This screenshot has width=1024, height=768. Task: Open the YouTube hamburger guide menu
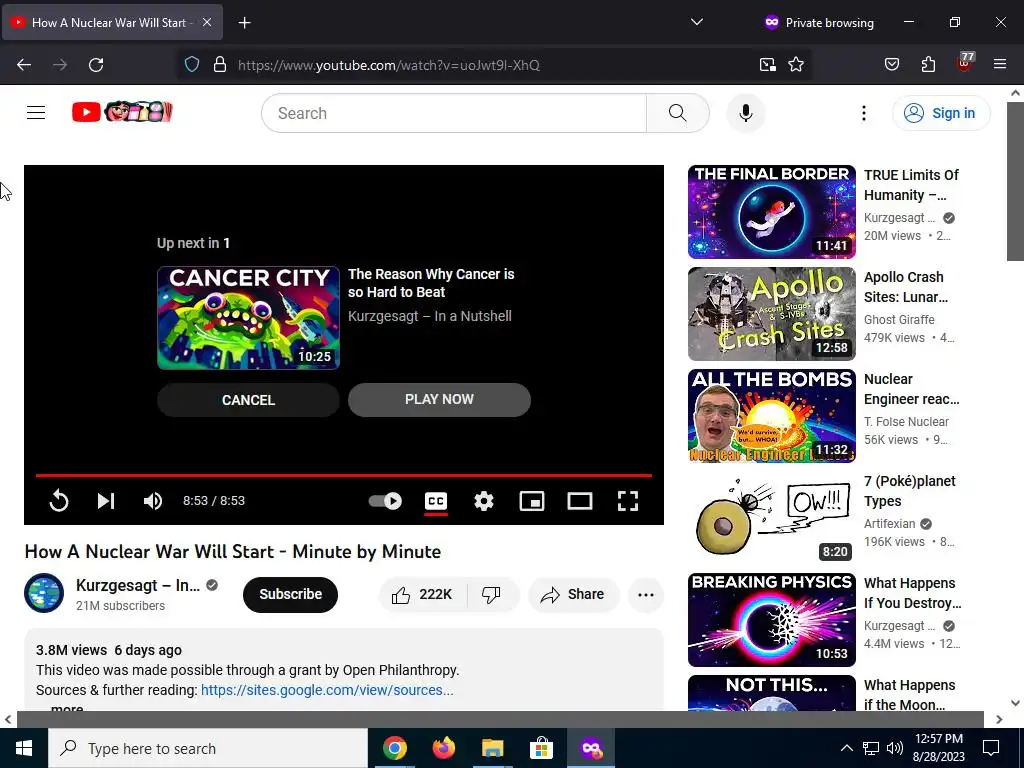(x=36, y=113)
